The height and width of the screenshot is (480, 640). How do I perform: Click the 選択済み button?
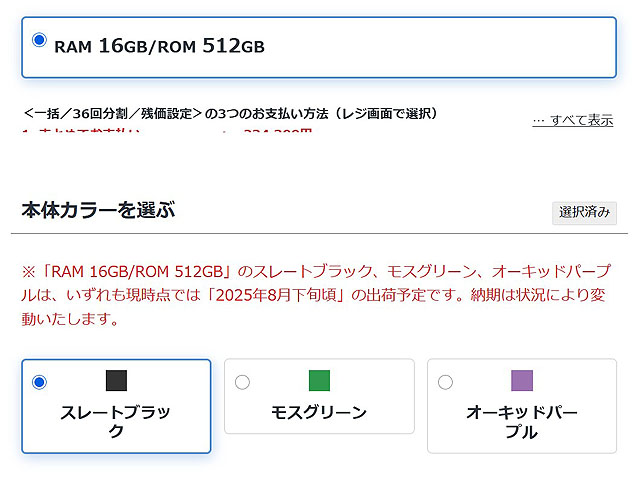[585, 212]
